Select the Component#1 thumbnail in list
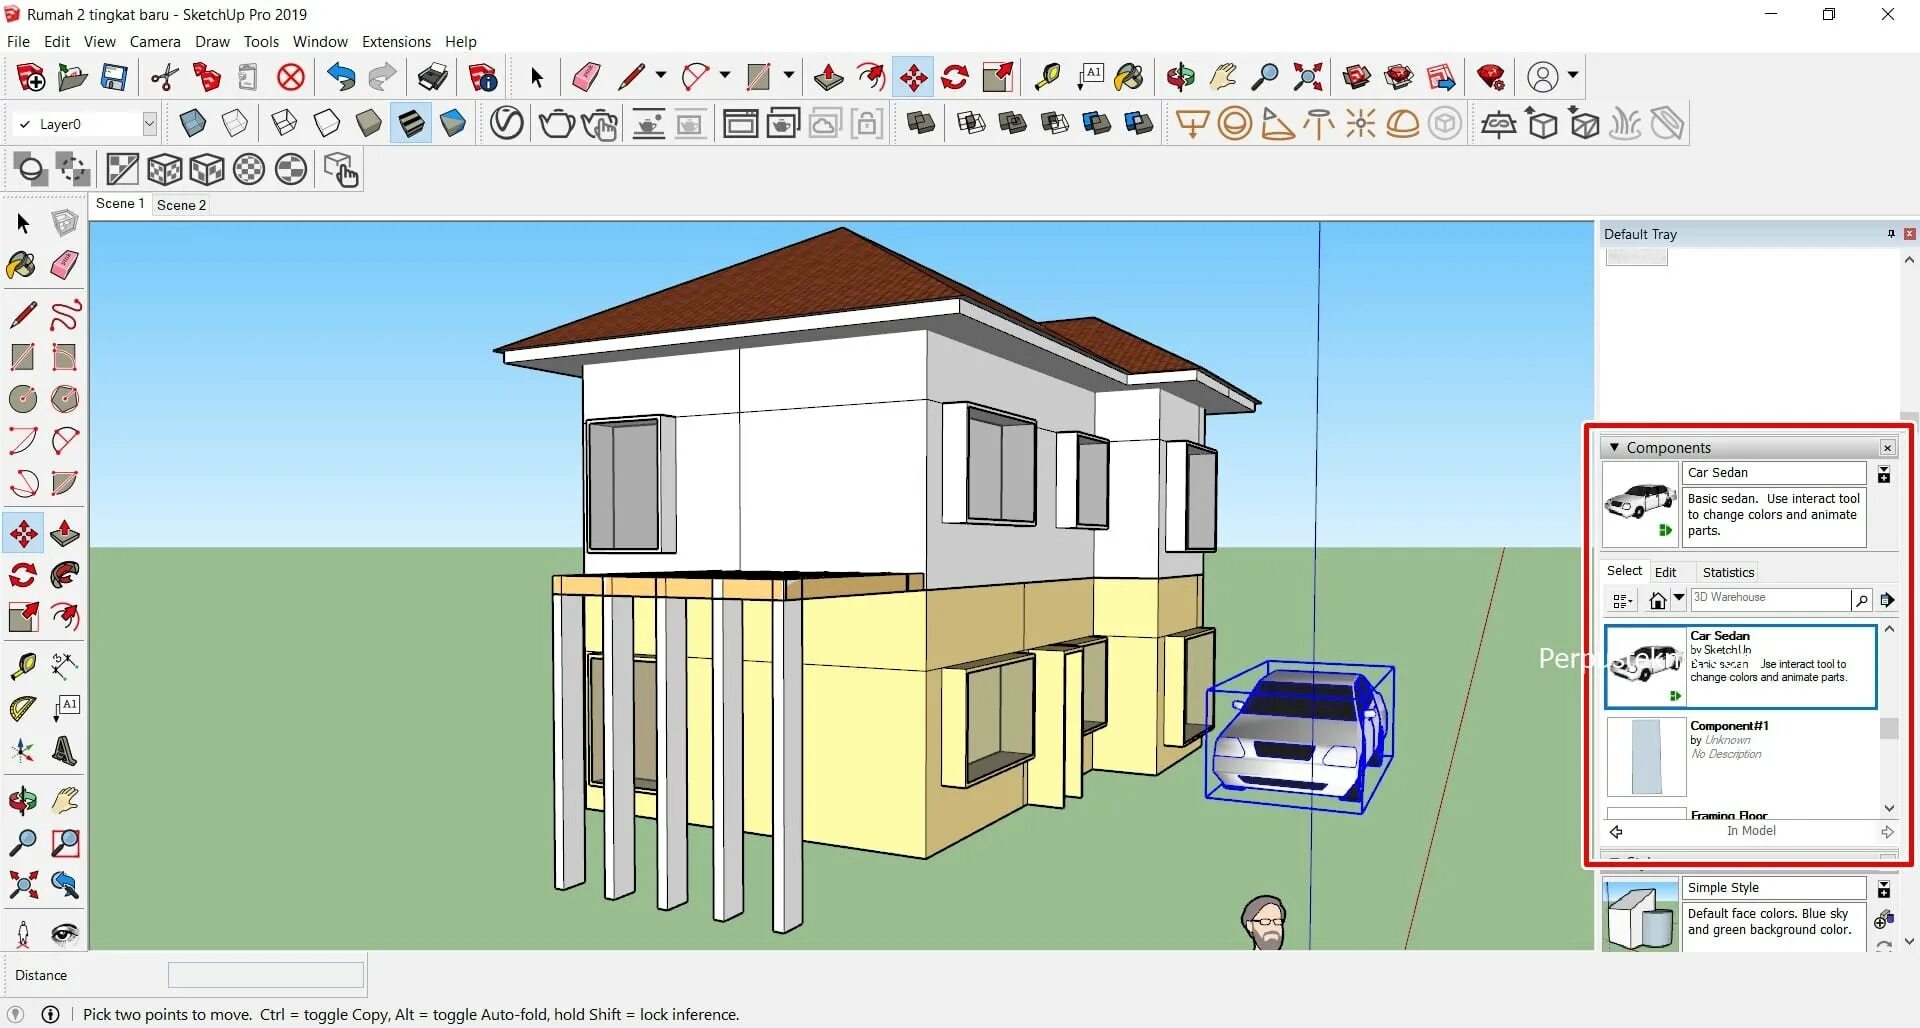 [x=1646, y=757]
